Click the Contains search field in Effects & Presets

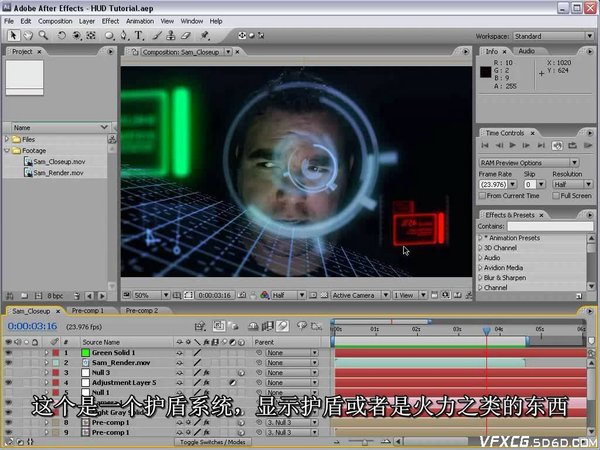click(551, 226)
